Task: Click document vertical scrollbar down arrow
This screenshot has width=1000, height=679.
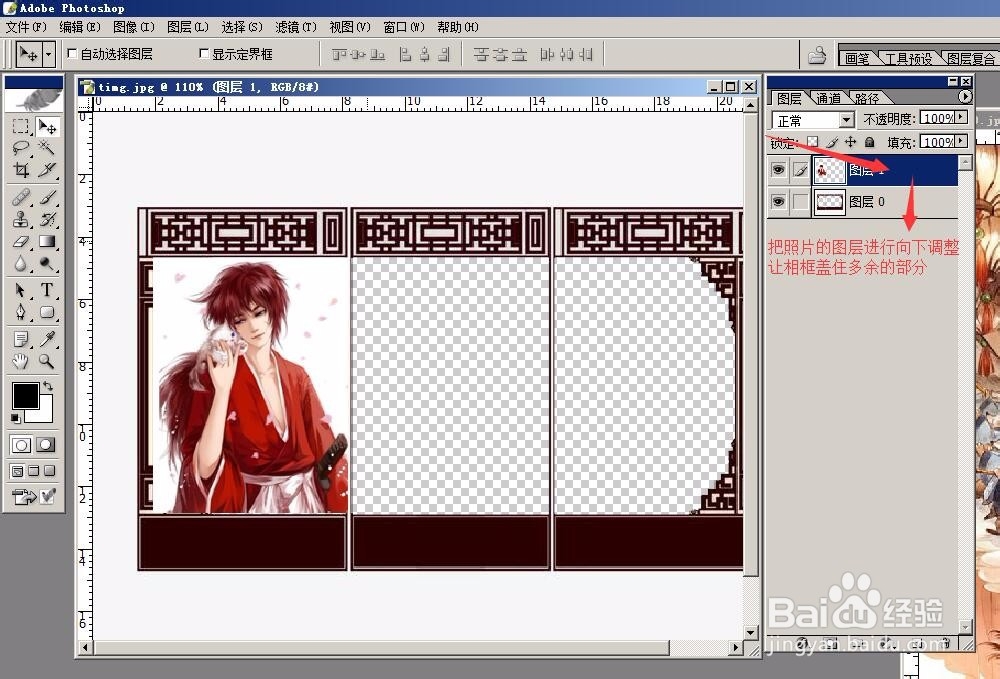Action: (751, 632)
